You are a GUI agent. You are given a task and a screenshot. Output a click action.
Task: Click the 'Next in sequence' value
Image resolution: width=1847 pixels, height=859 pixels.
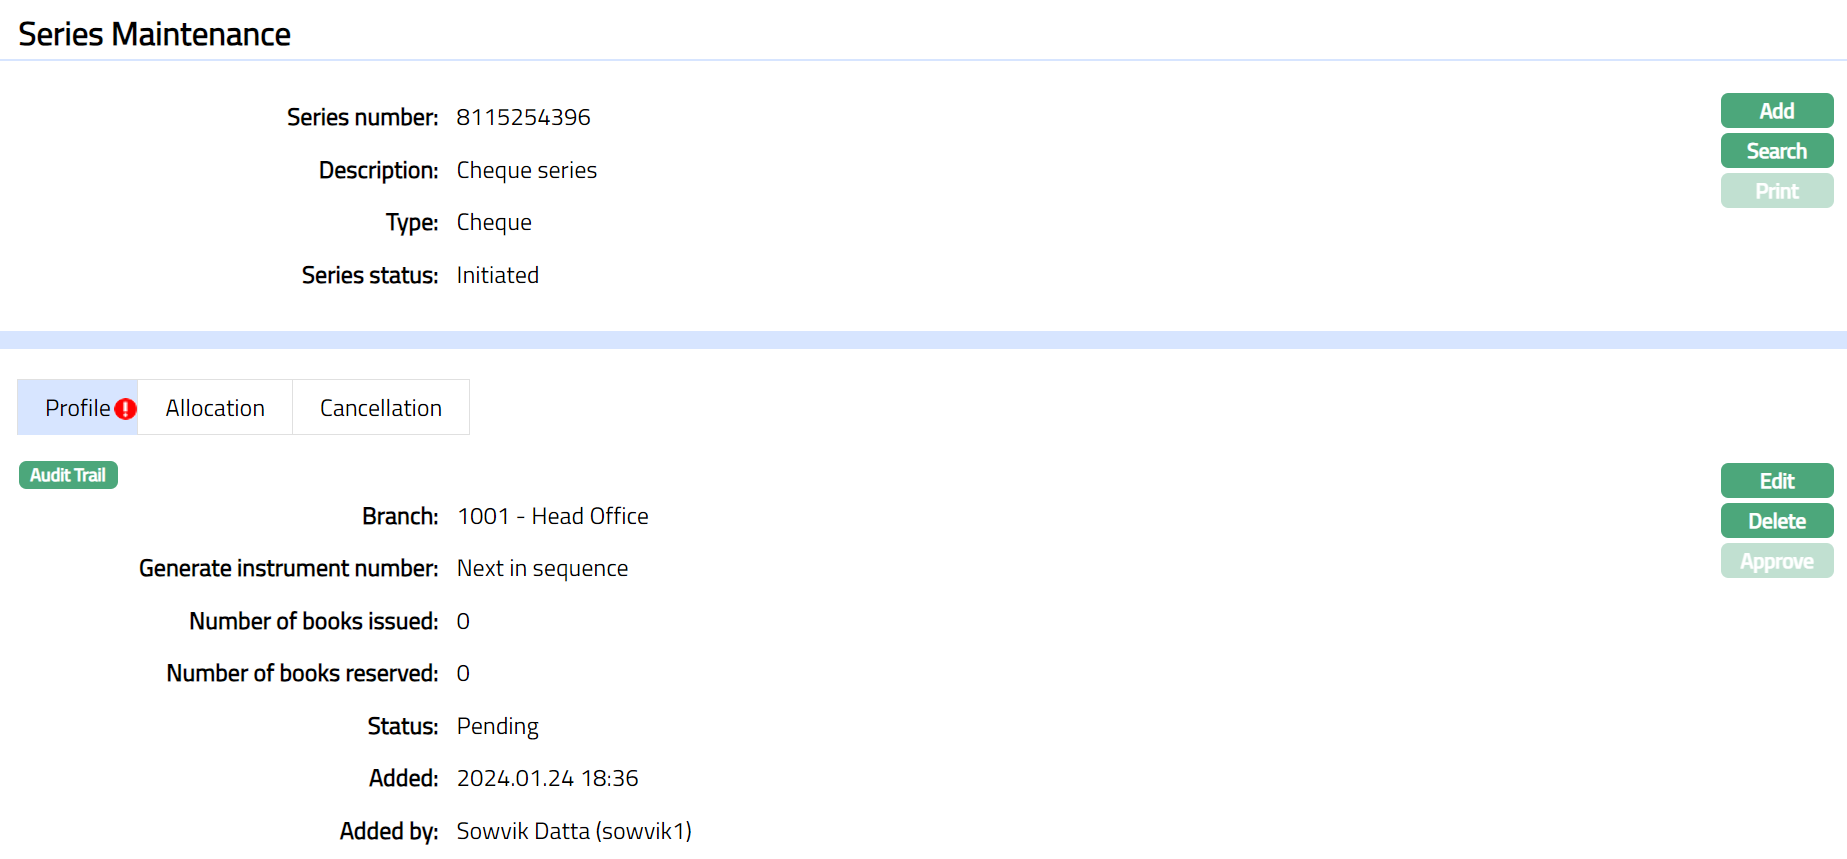point(542,569)
